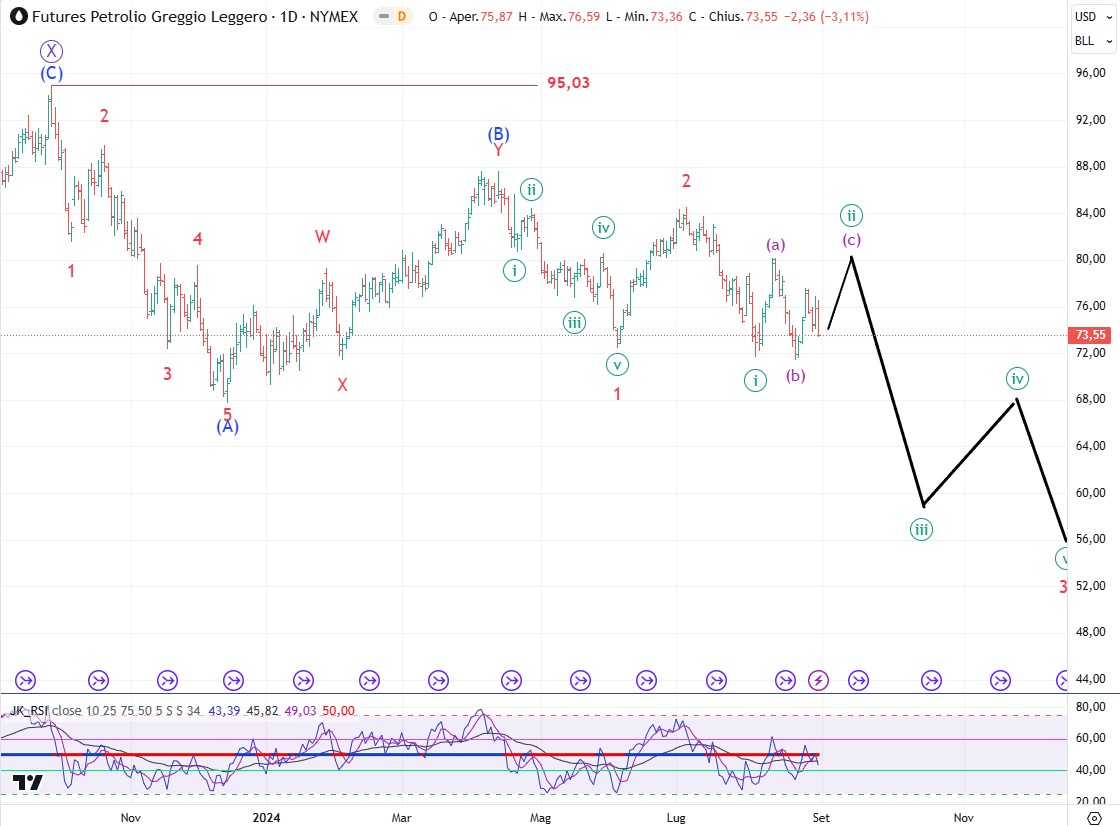Image resolution: width=1120 pixels, height=826 pixels.
Task: Click the current price tag 73,55
Action: coord(1090,334)
